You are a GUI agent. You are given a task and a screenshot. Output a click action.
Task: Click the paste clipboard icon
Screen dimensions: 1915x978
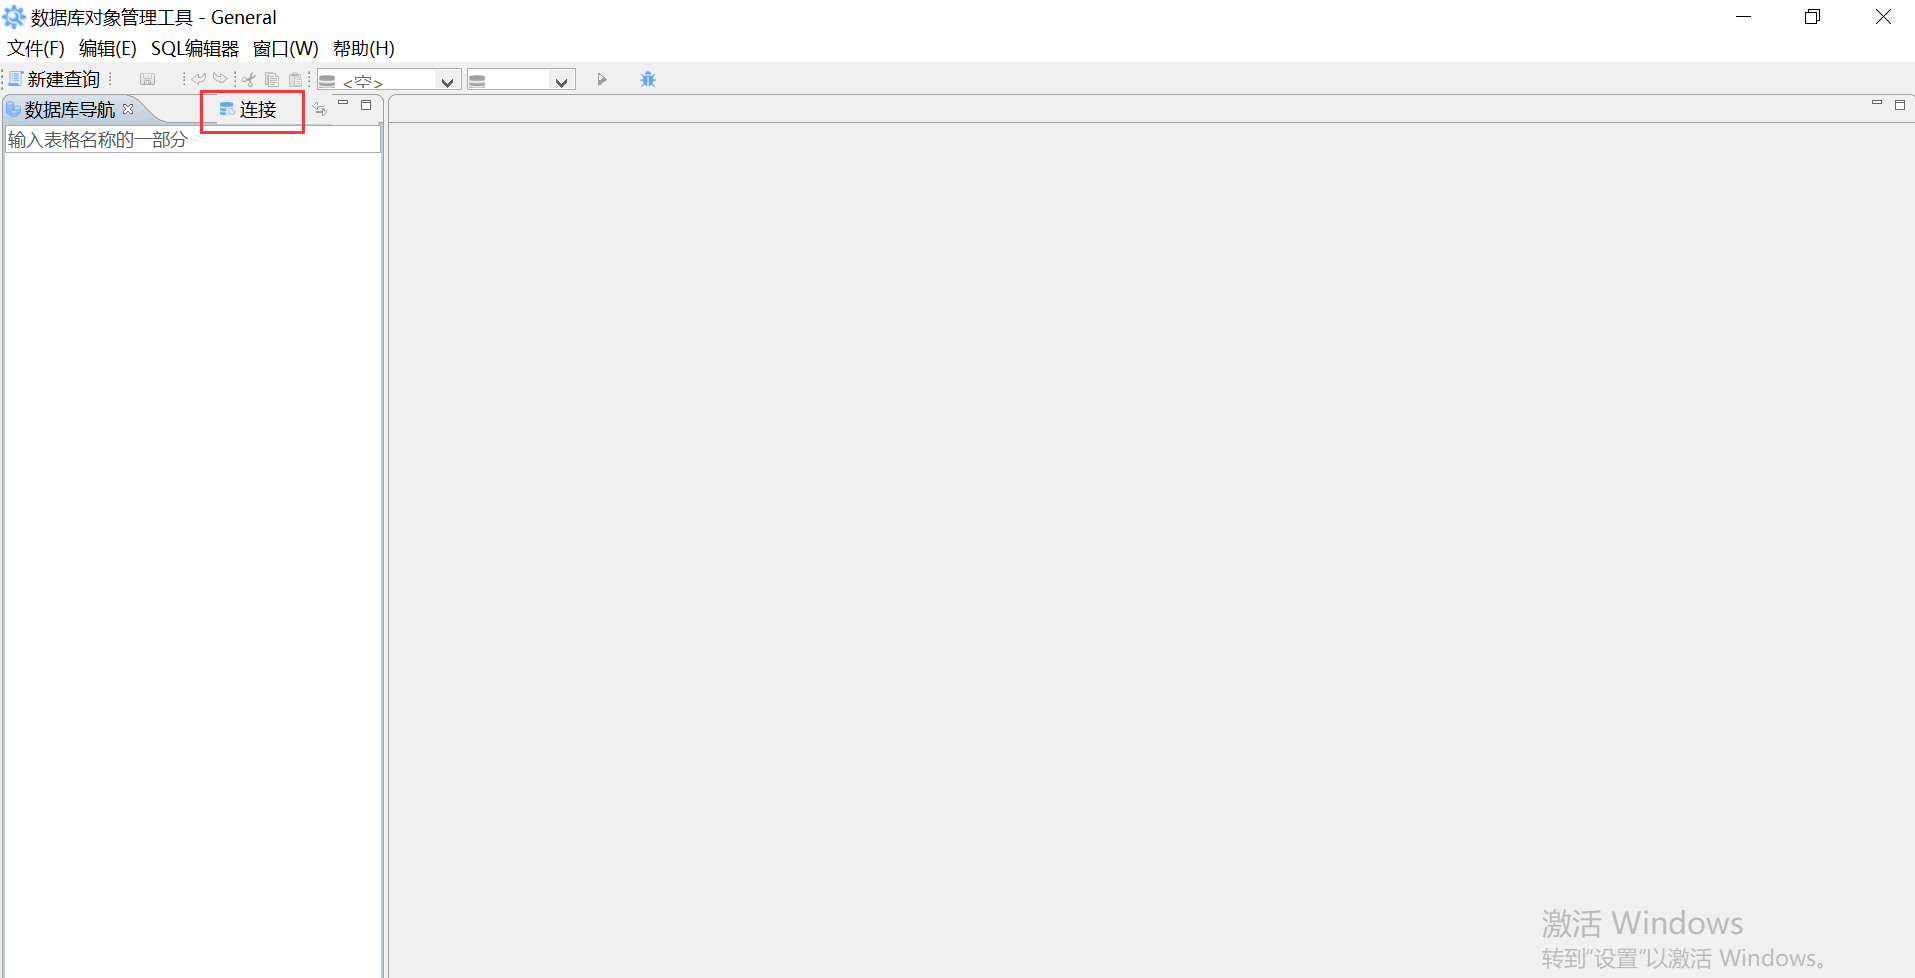[x=295, y=79]
